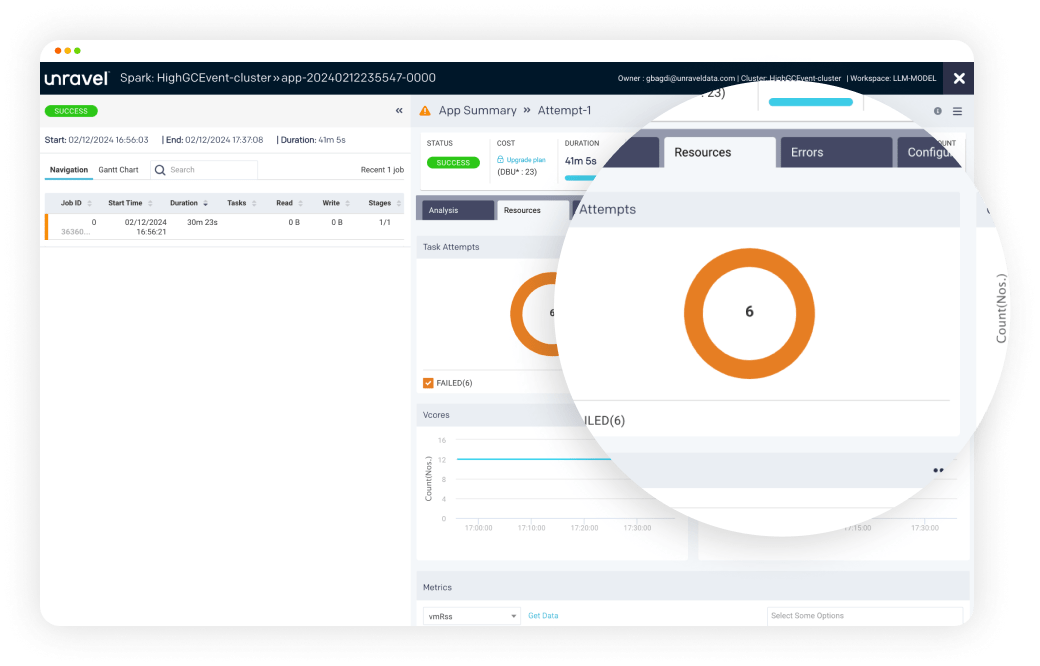This screenshot has width=1040, height=666.
Task: Click the Vcores section heading
Action: (x=436, y=415)
